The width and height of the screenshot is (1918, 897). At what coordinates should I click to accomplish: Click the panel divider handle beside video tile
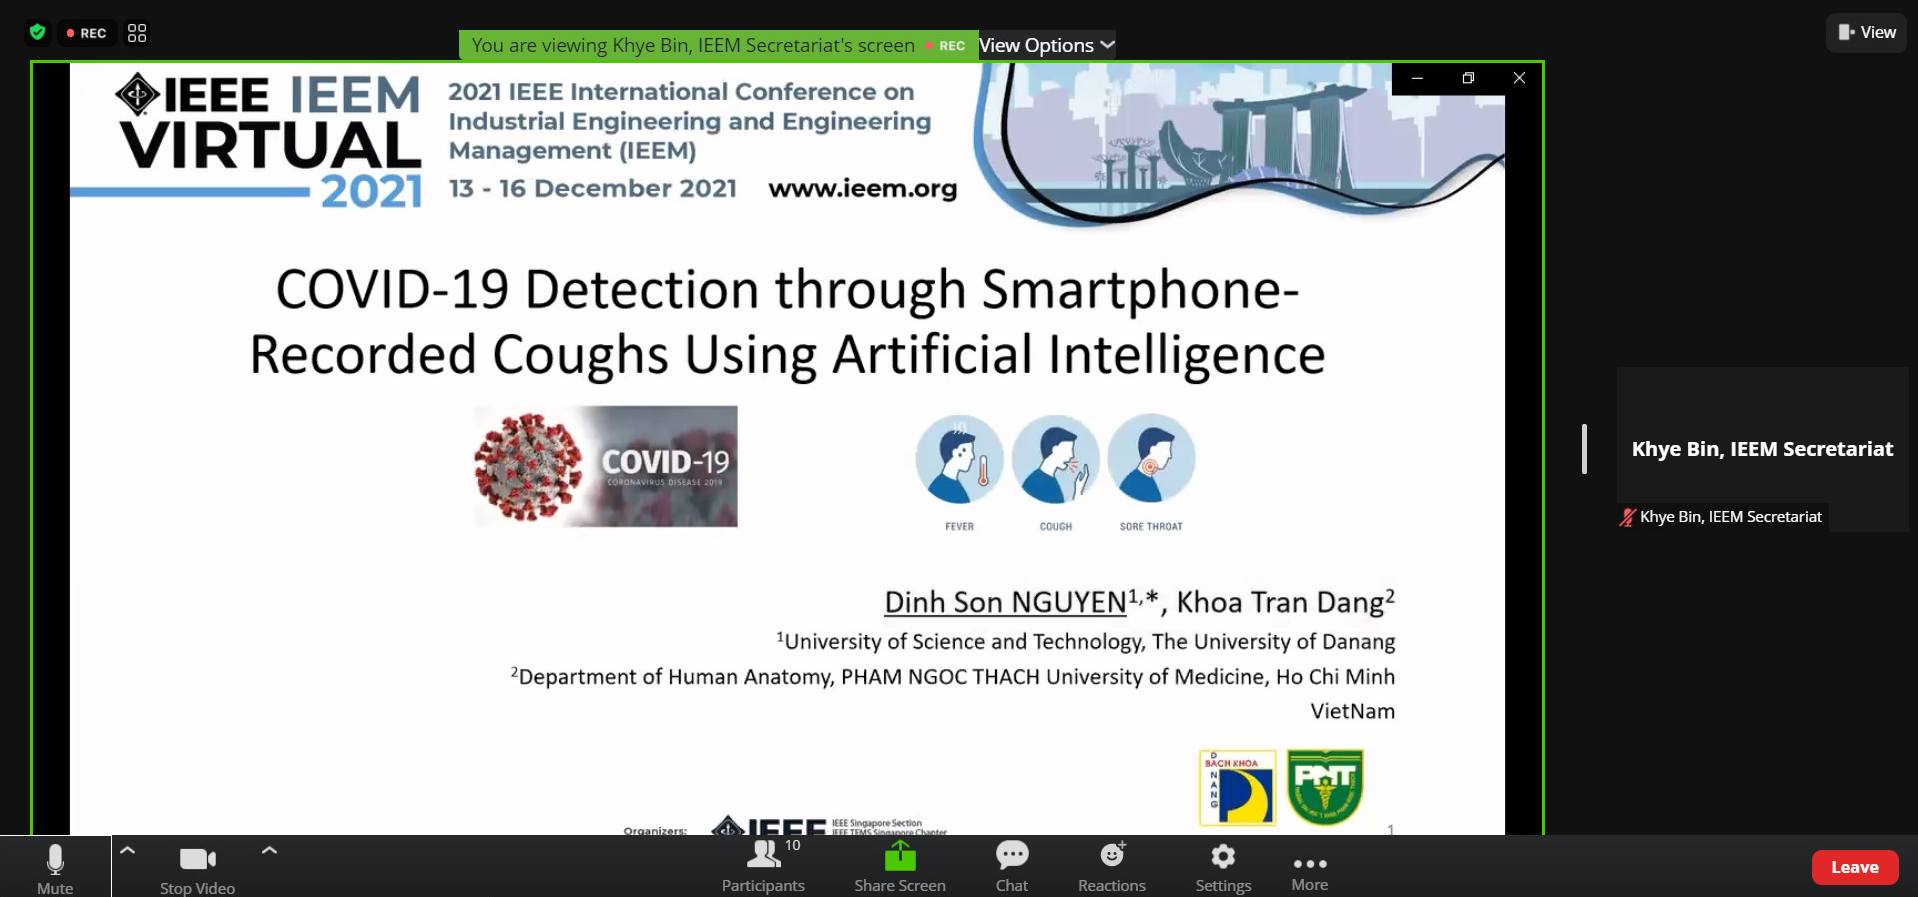[x=1584, y=449]
